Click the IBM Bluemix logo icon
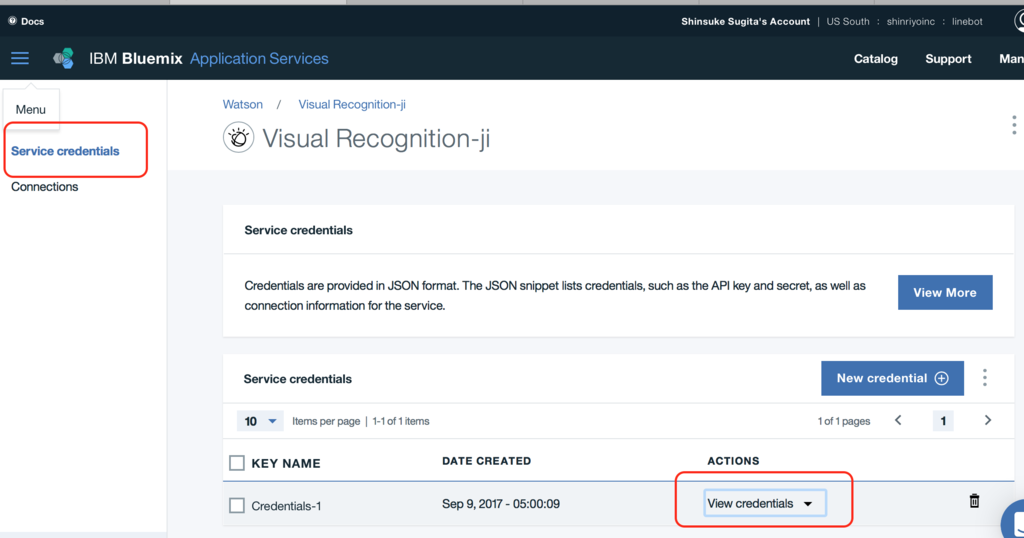The image size is (1024, 538). (63, 58)
